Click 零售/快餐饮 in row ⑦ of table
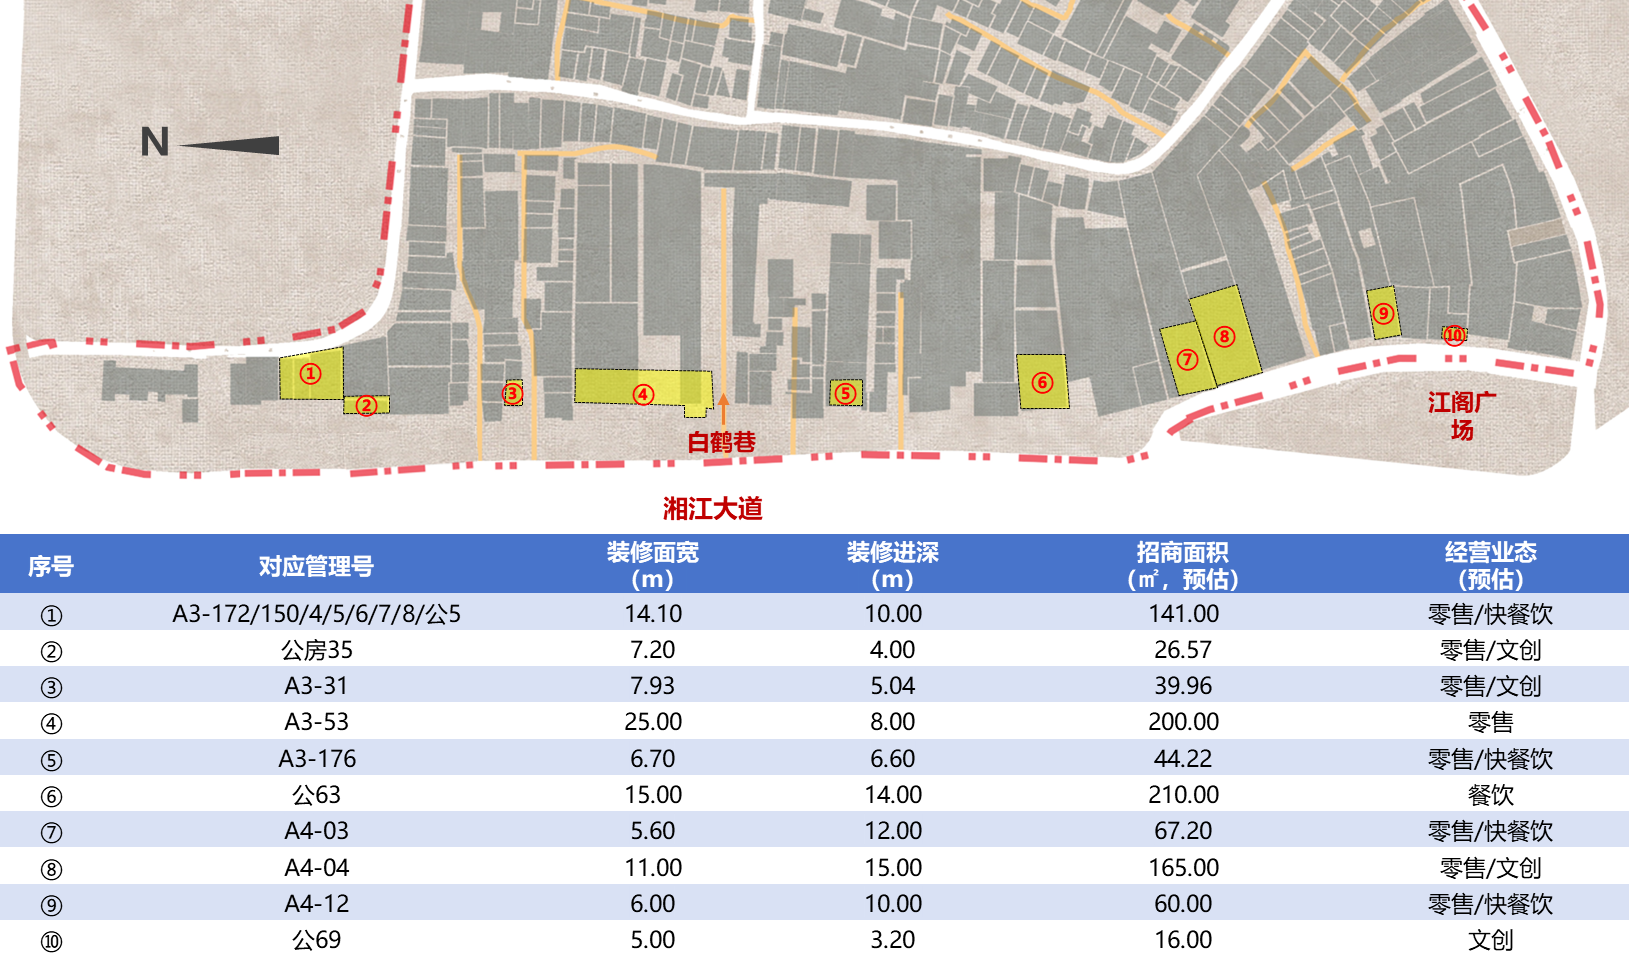The image size is (1629, 968). [1490, 831]
